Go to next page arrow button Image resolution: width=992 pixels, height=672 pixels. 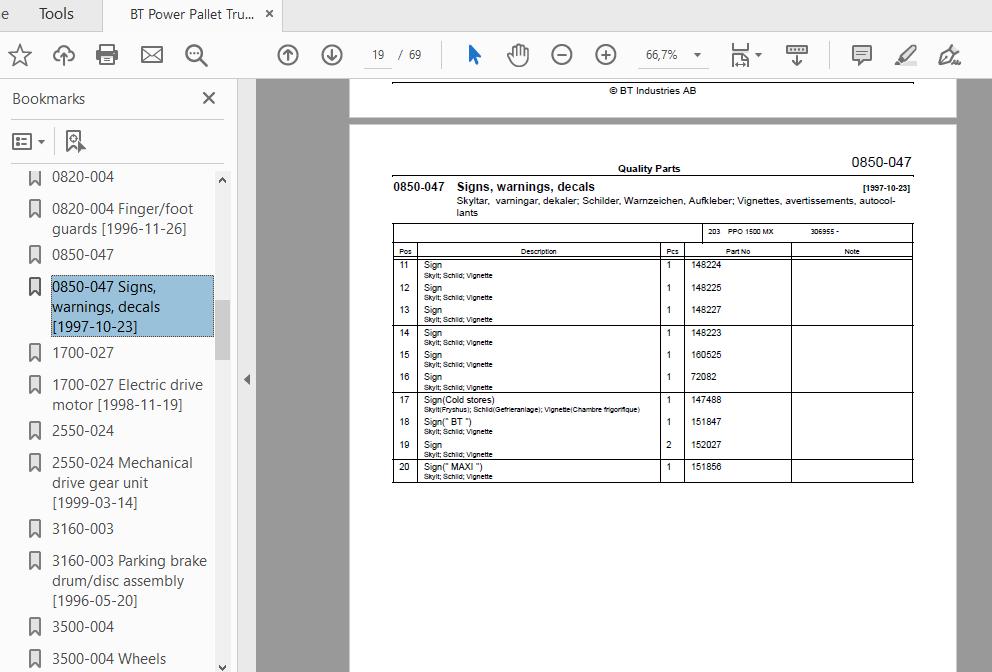tap(332, 55)
